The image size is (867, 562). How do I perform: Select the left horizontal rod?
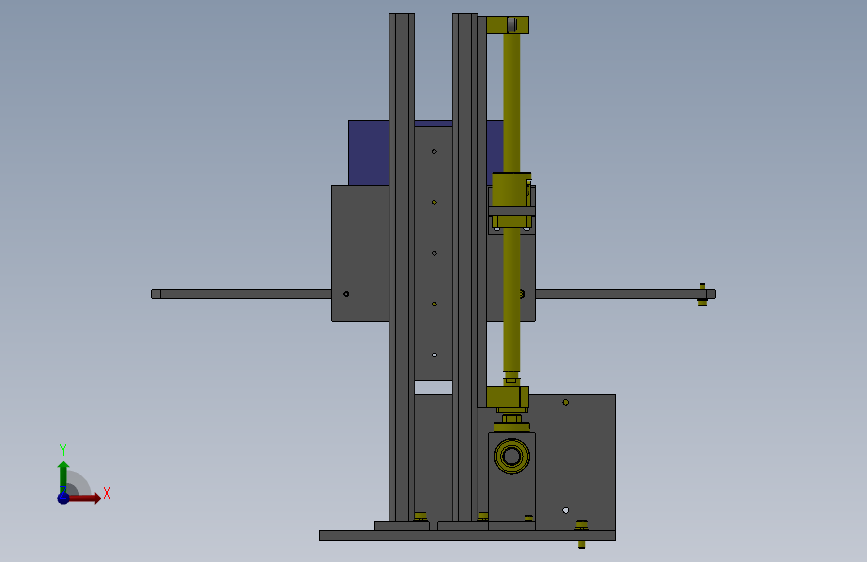[241, 294]
